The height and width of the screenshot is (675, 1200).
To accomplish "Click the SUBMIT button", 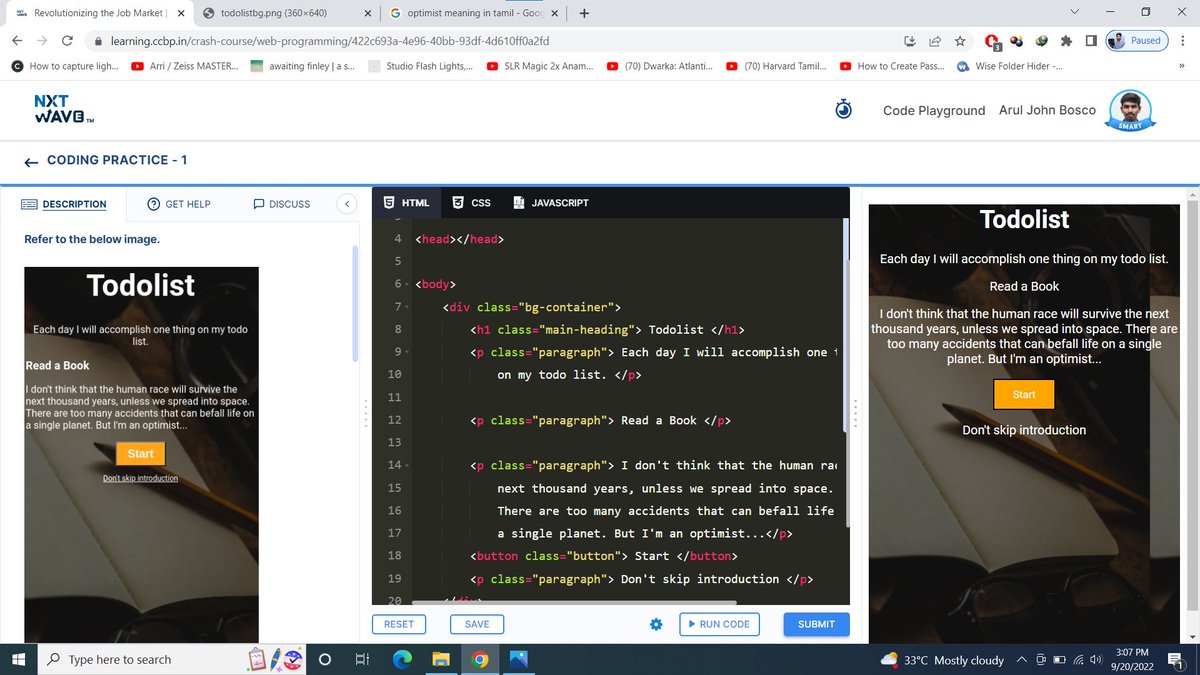I will pyautogui.click(x=817, y=624).
